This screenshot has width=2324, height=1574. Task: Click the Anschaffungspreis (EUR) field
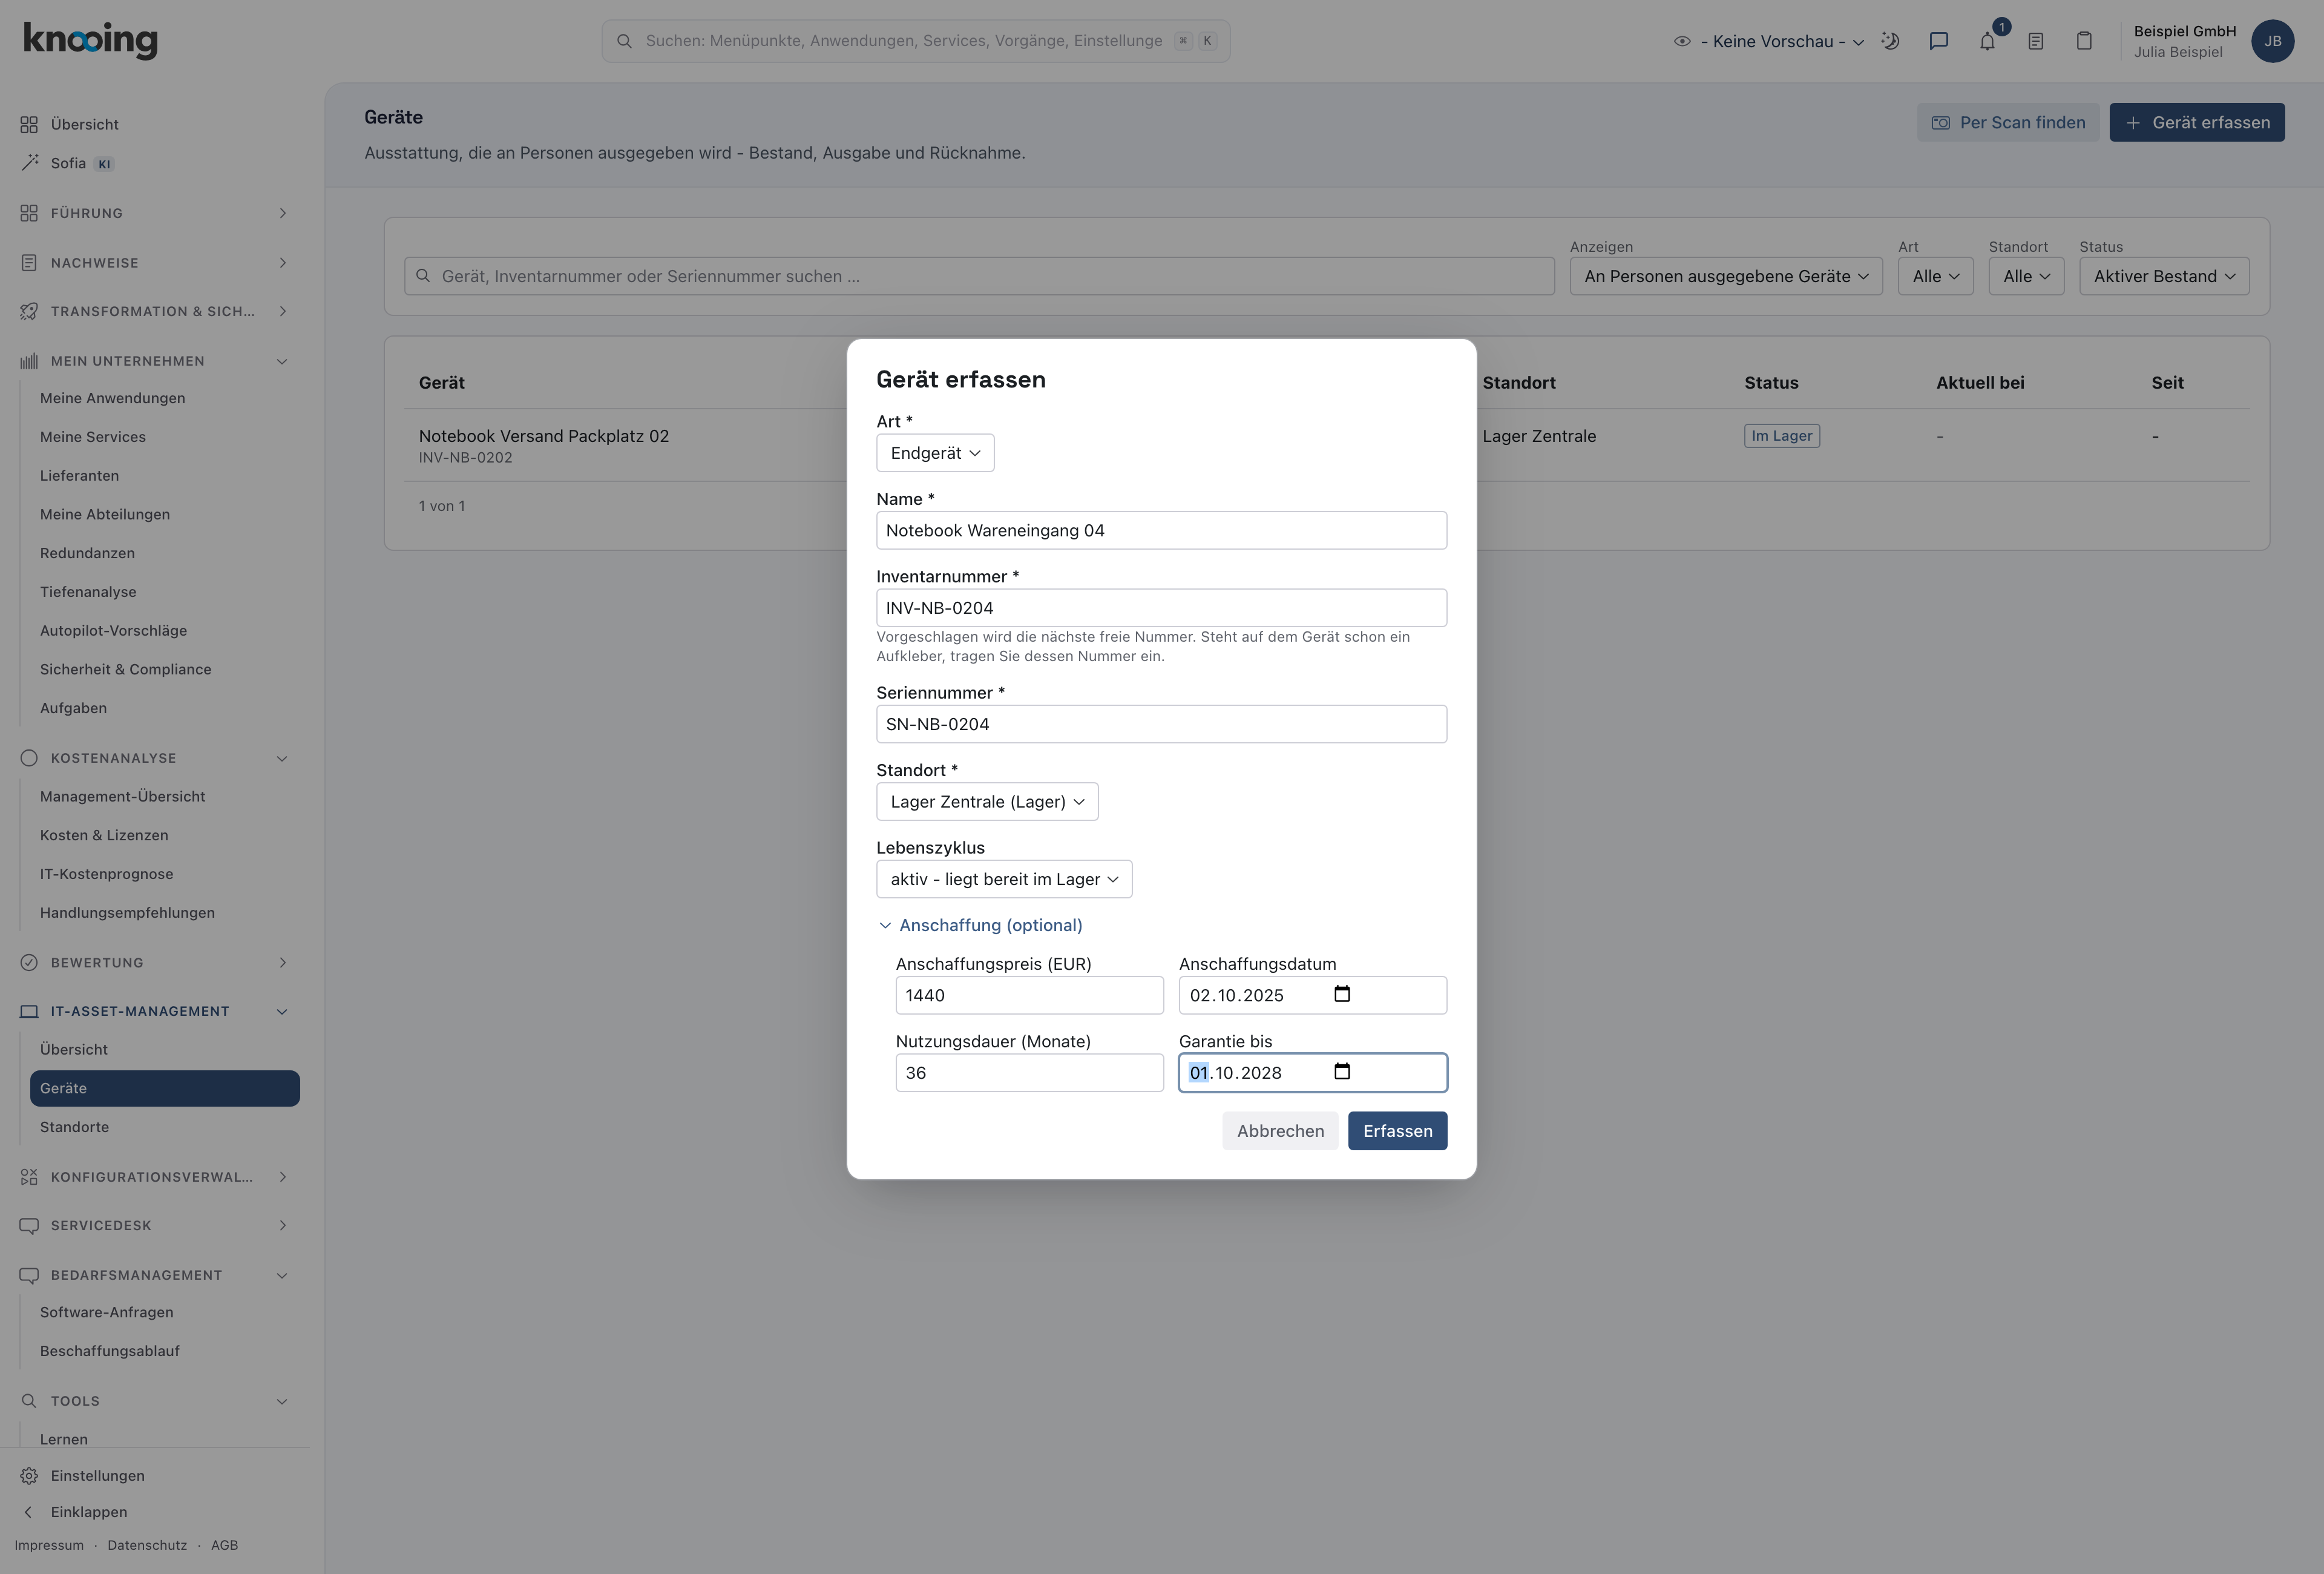[x=1029, y=995]
